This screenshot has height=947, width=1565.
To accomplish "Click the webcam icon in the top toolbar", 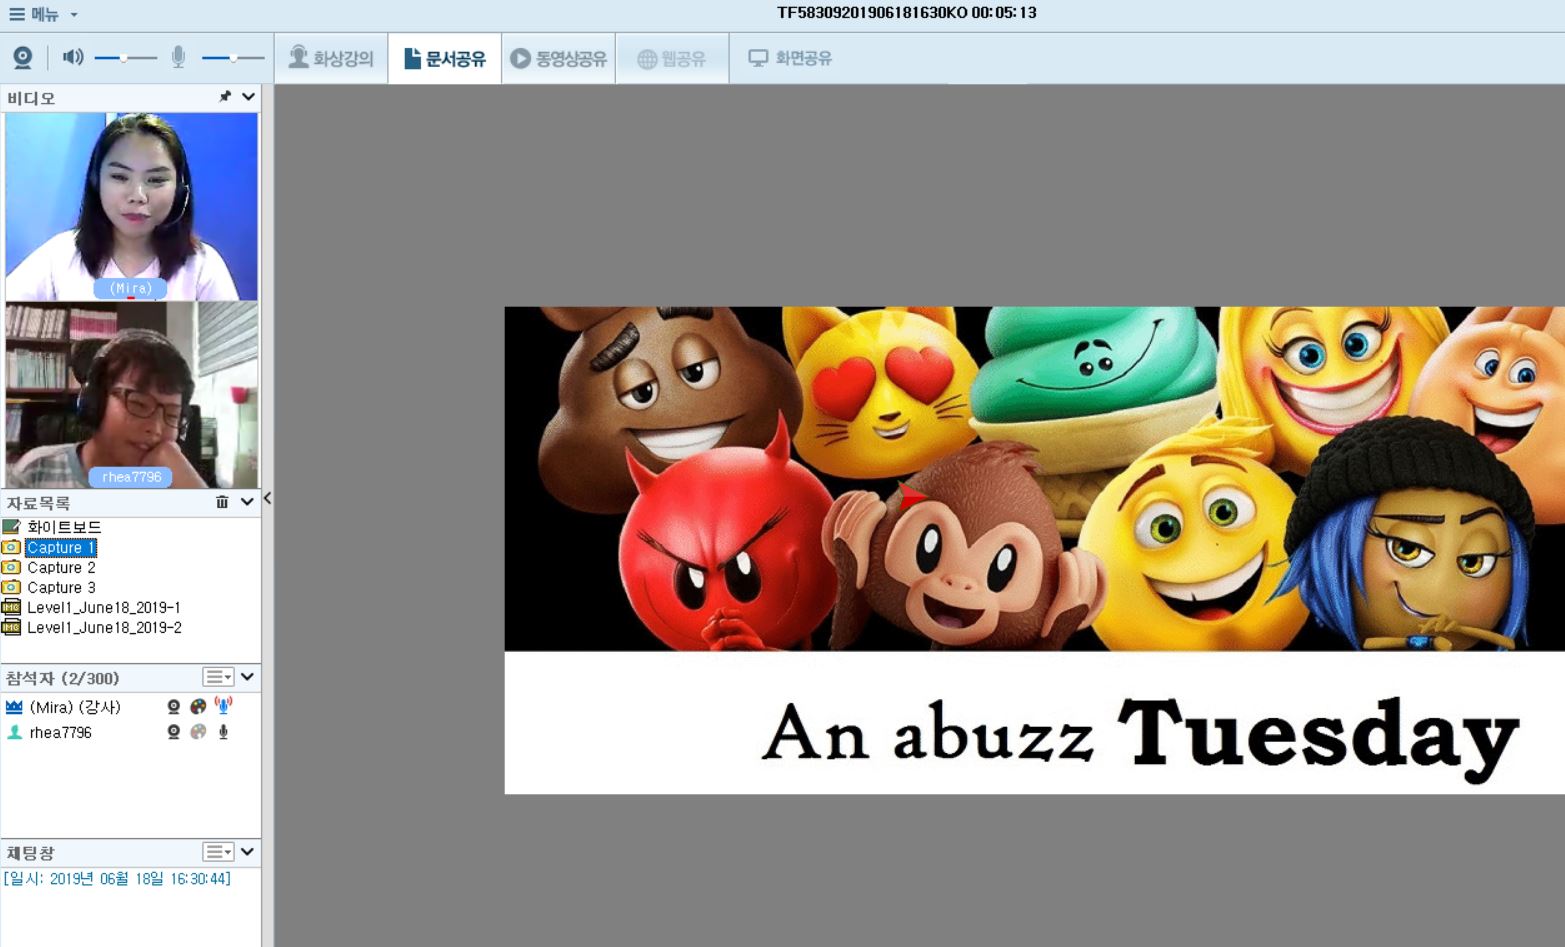I will (x=22, y=58).
